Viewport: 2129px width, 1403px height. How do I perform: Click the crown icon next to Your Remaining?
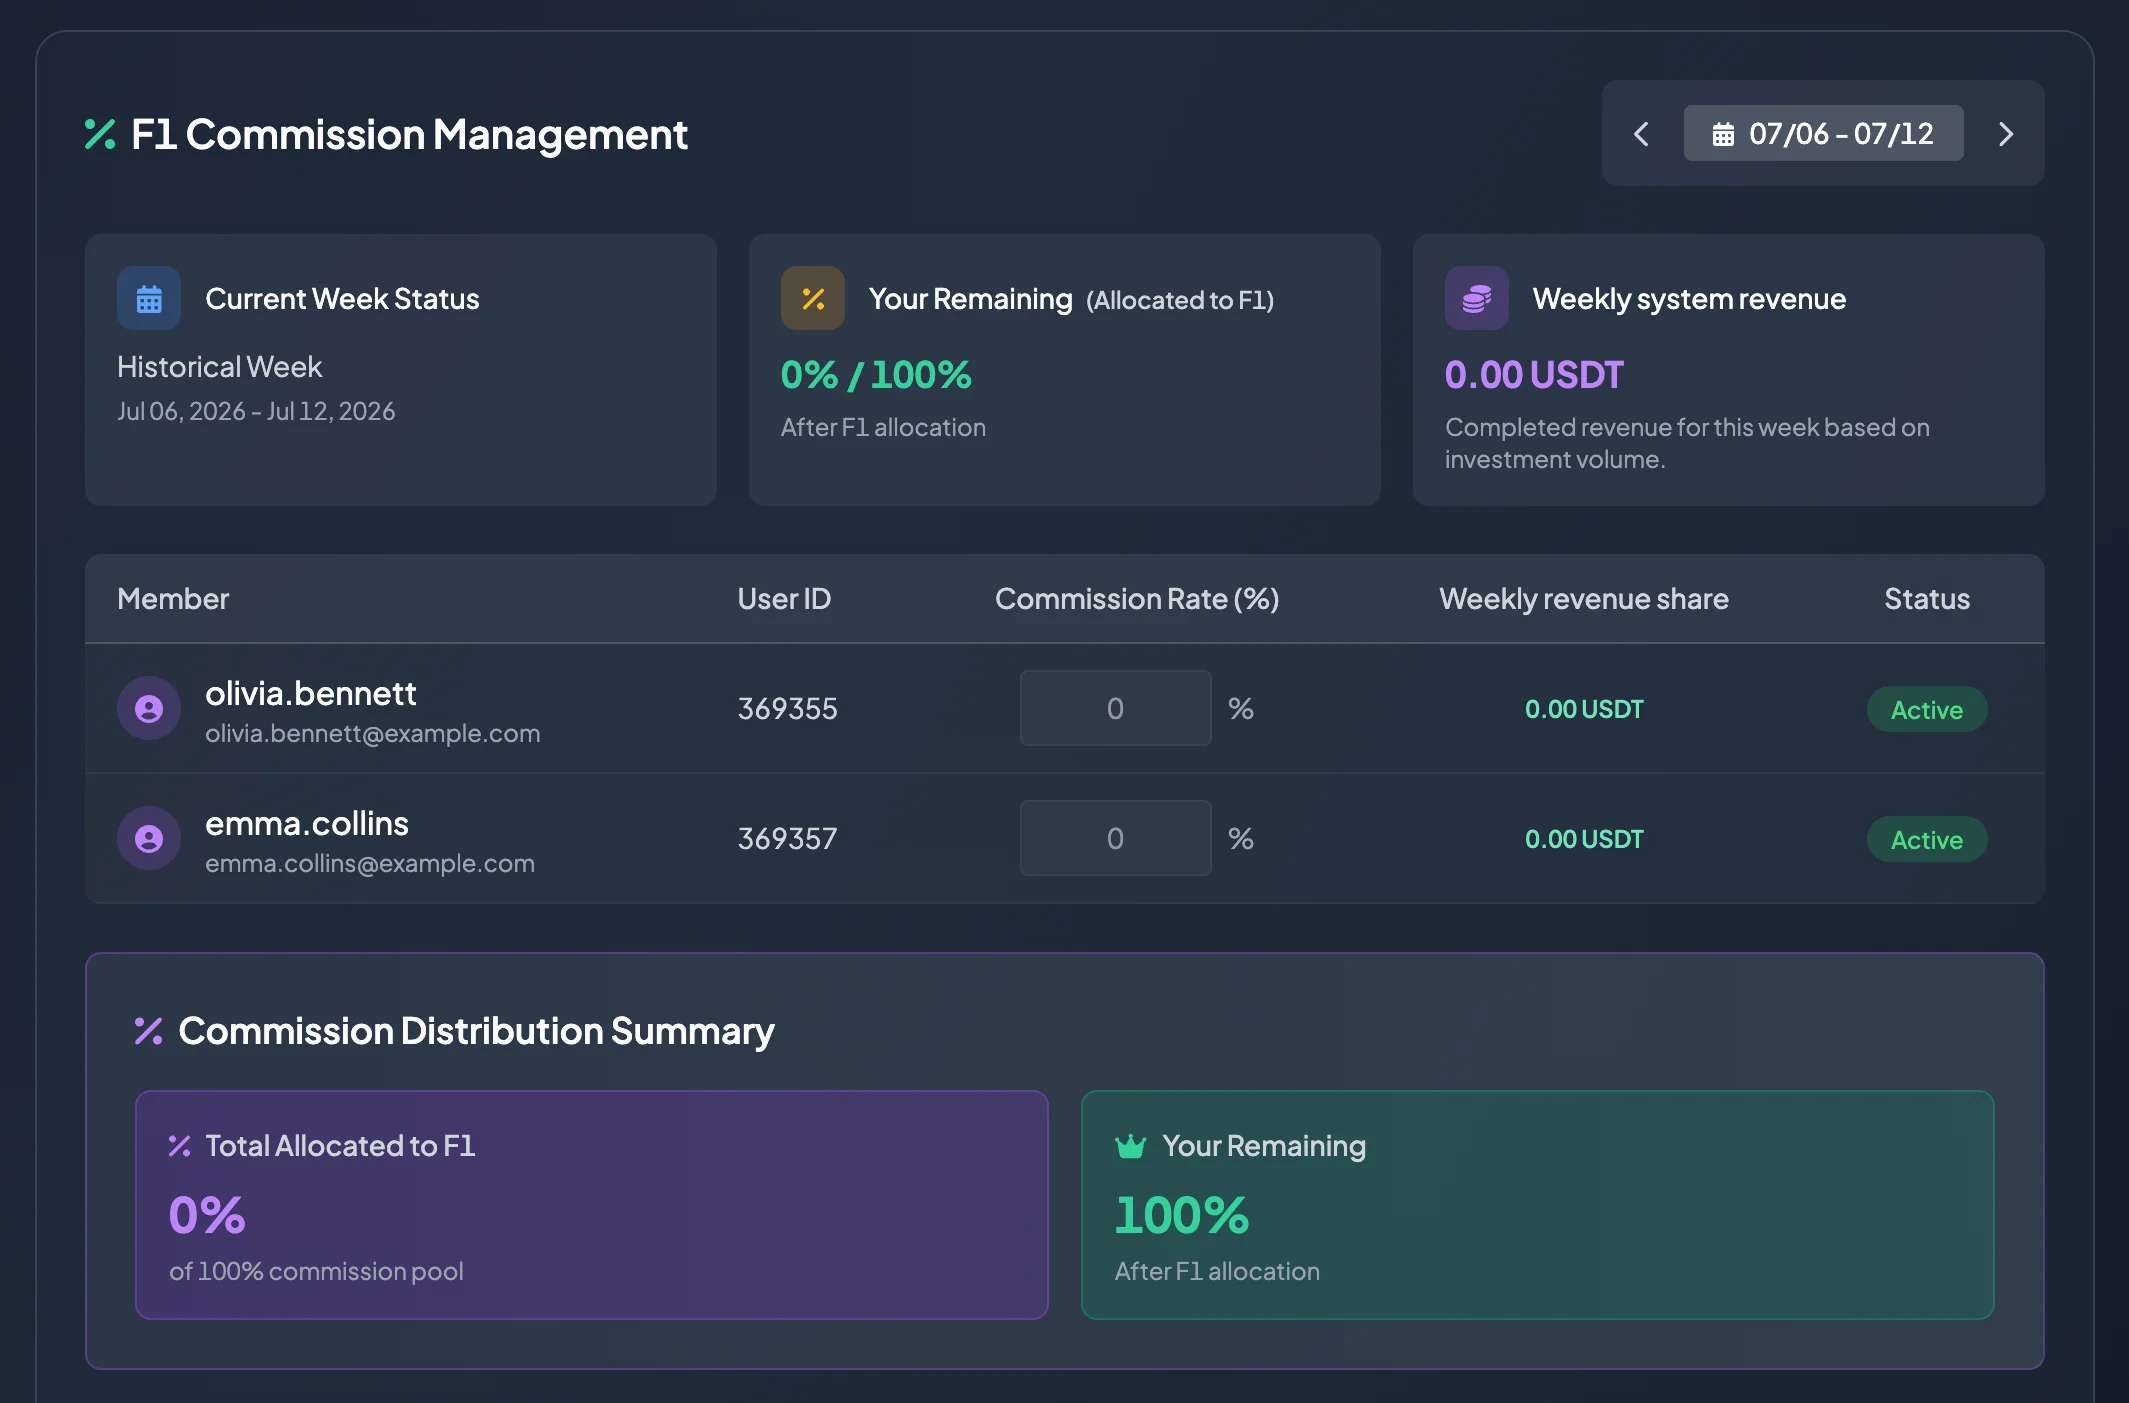1130,1145
